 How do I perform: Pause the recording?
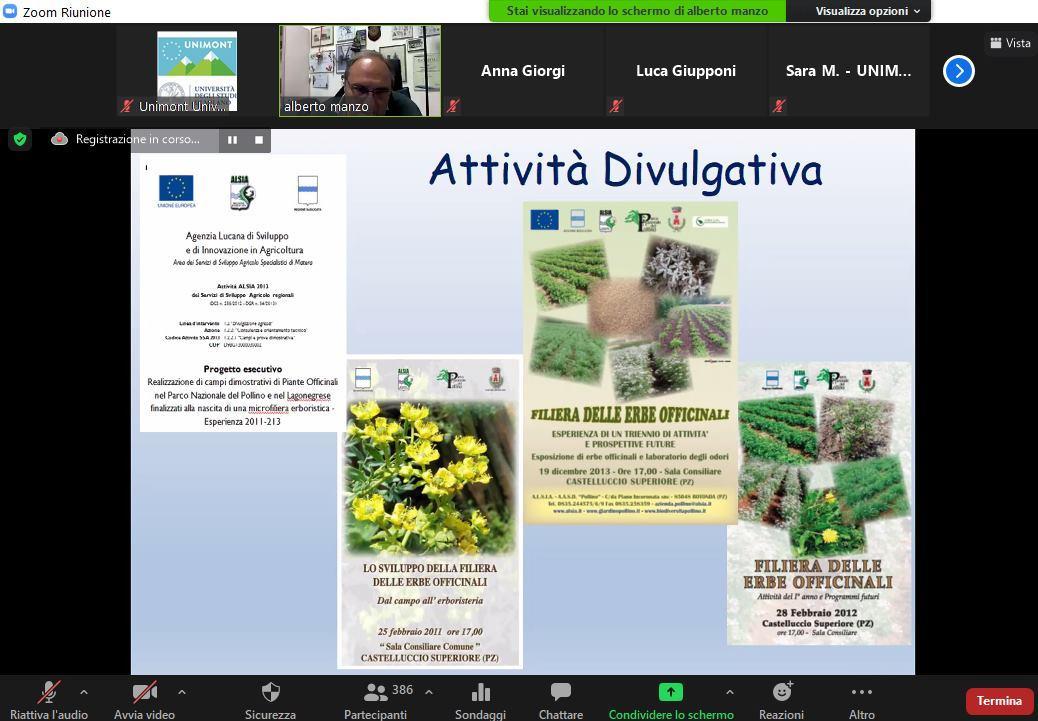tap(232, 140)
